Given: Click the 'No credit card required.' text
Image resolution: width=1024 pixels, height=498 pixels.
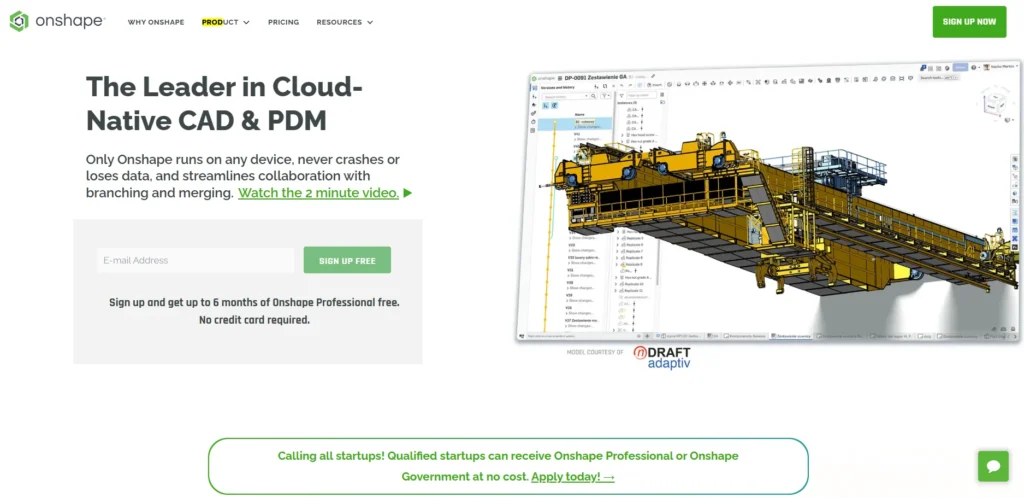Looking at the screenshot, I should tap(254, 320).
